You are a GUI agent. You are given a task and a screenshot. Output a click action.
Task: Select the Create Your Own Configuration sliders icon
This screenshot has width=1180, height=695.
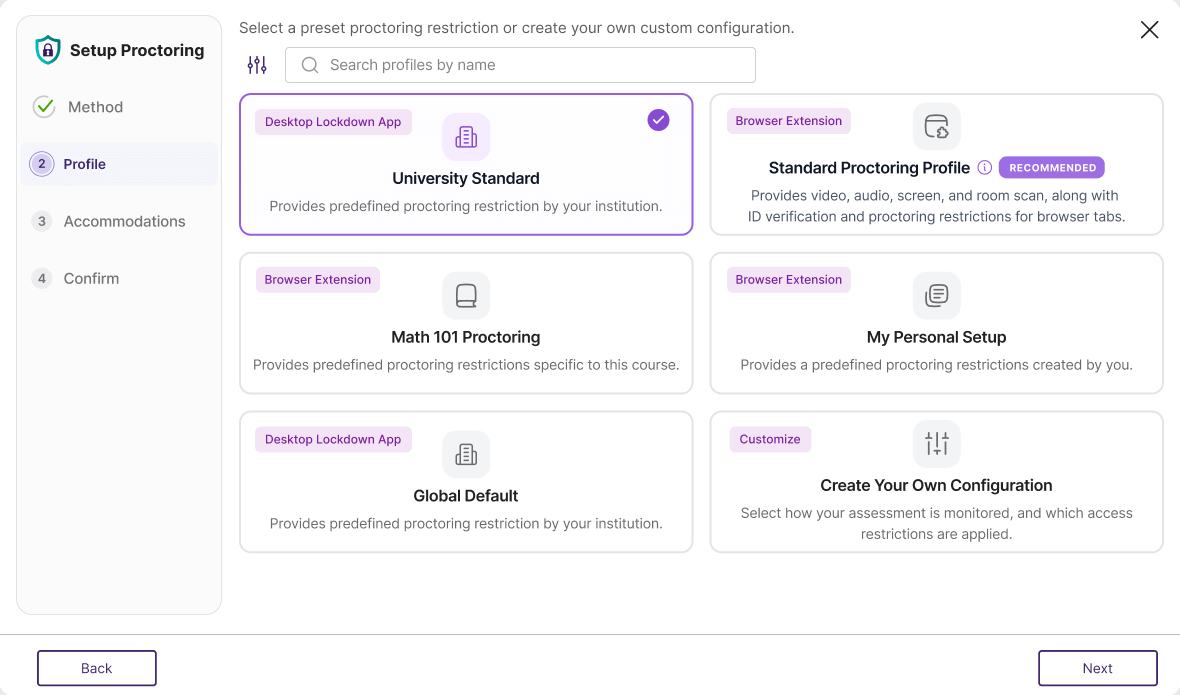(936, 443)
